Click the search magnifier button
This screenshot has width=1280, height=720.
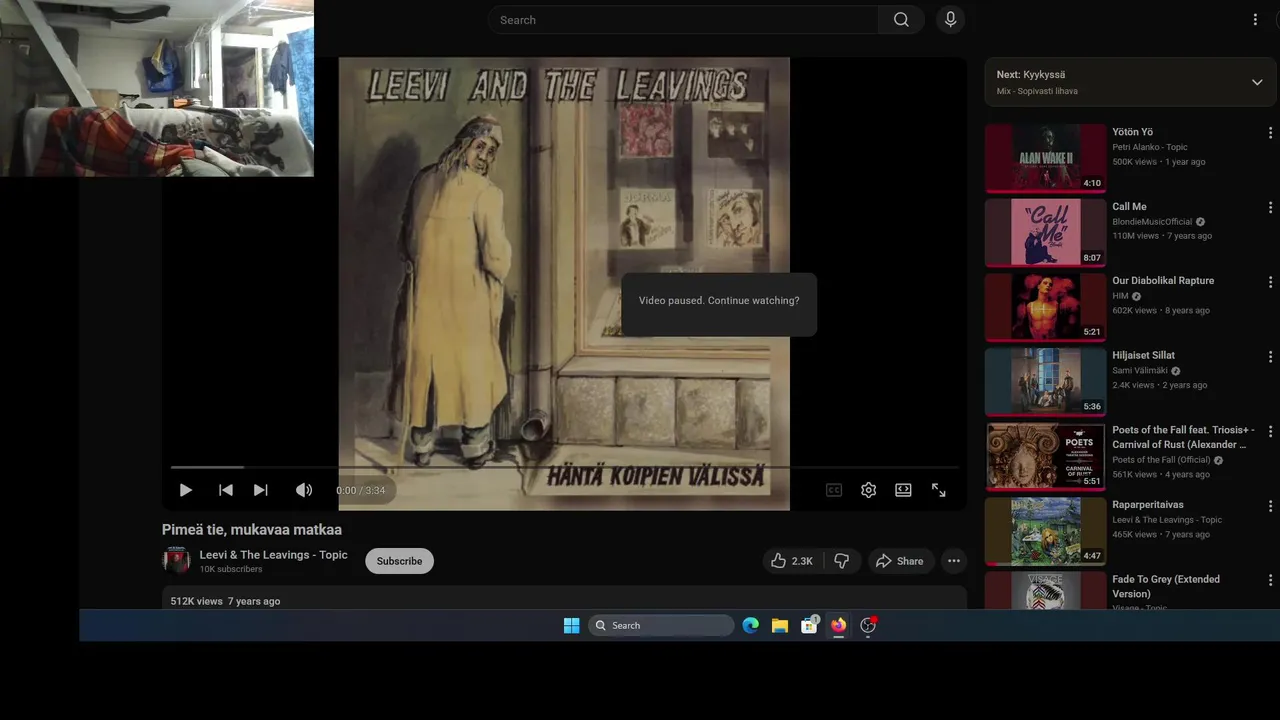901,20
